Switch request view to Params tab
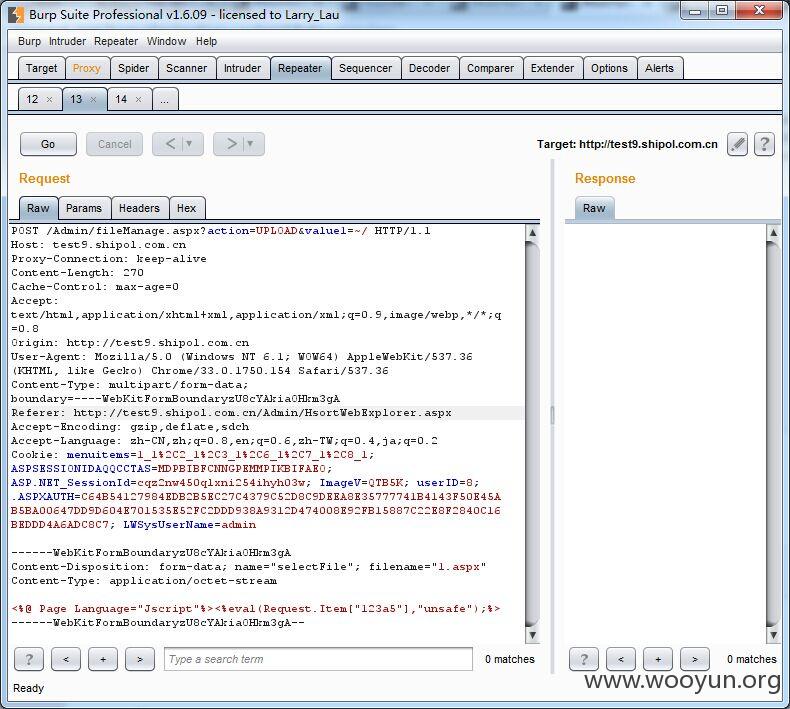Screen dimensions: 790x709 click(x=84, y=208)
